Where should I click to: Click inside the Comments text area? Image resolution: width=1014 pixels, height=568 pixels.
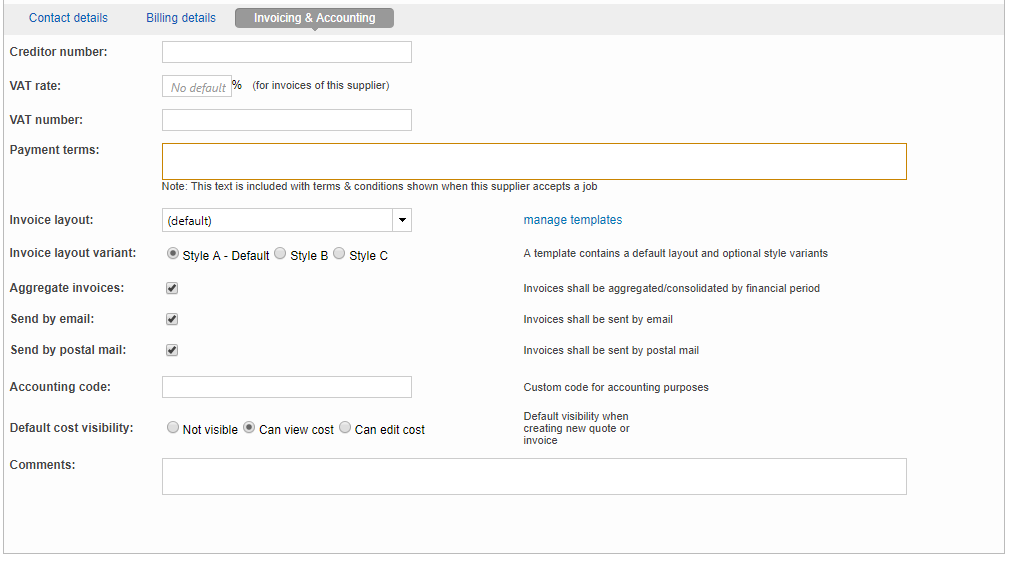point(534,476)
